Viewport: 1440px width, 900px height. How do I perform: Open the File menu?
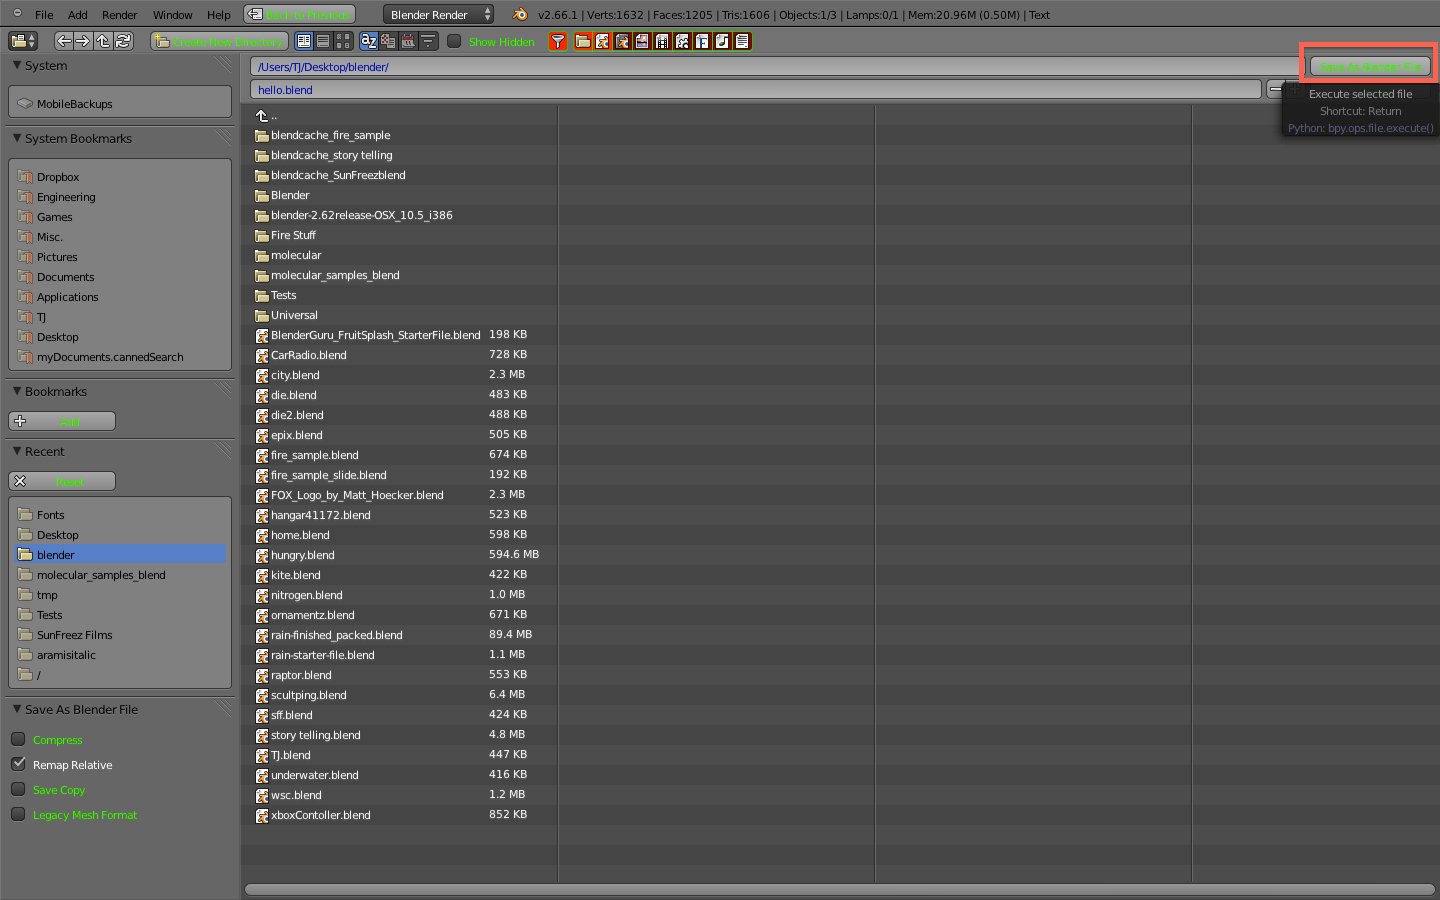pyautogui.click(x=44, y=15)
